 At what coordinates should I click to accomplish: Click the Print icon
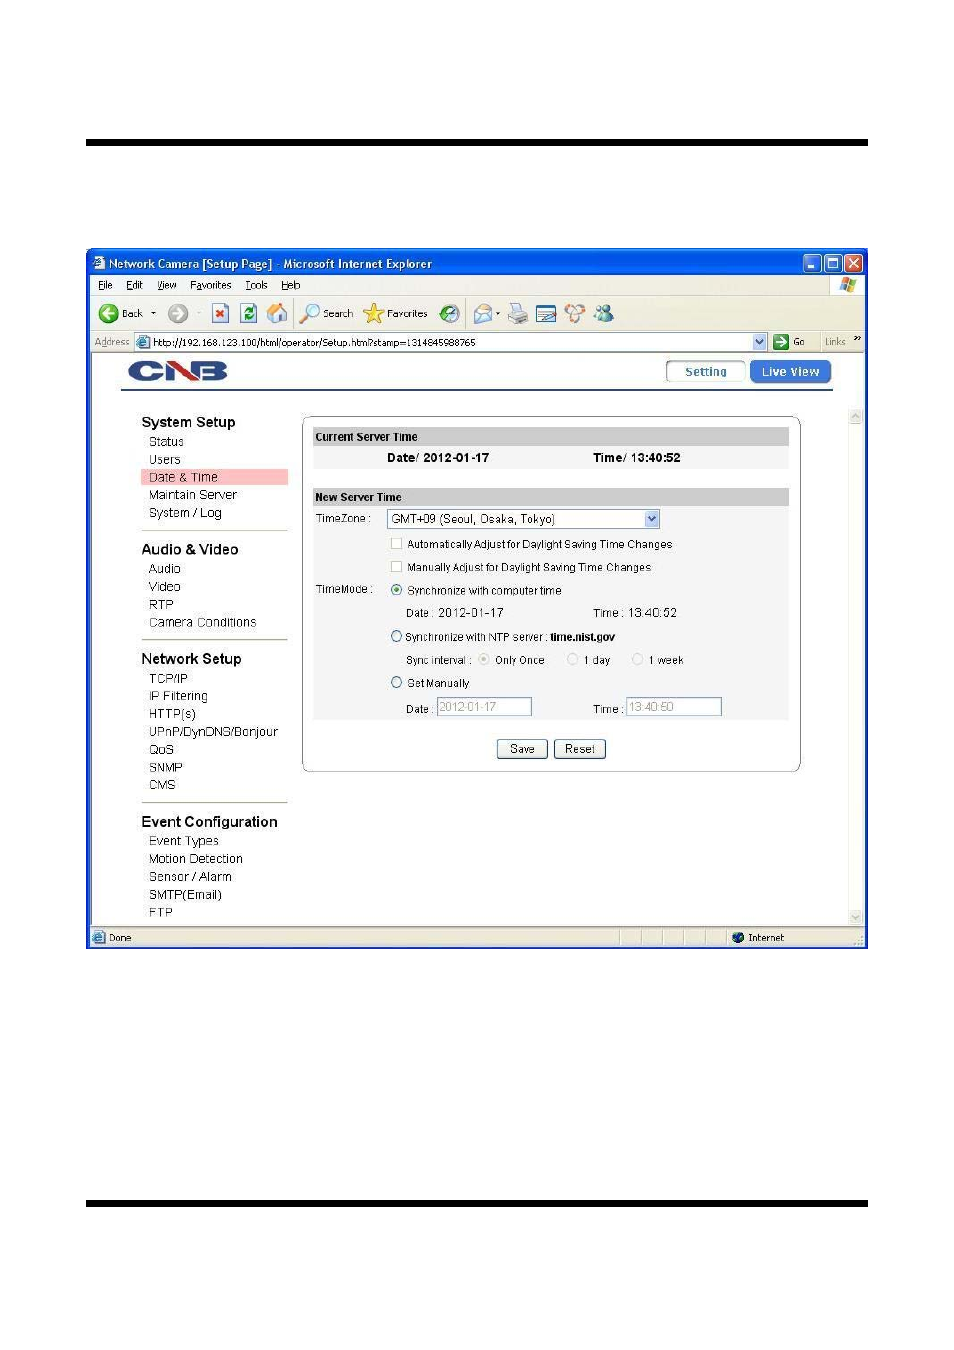[518, 314]
